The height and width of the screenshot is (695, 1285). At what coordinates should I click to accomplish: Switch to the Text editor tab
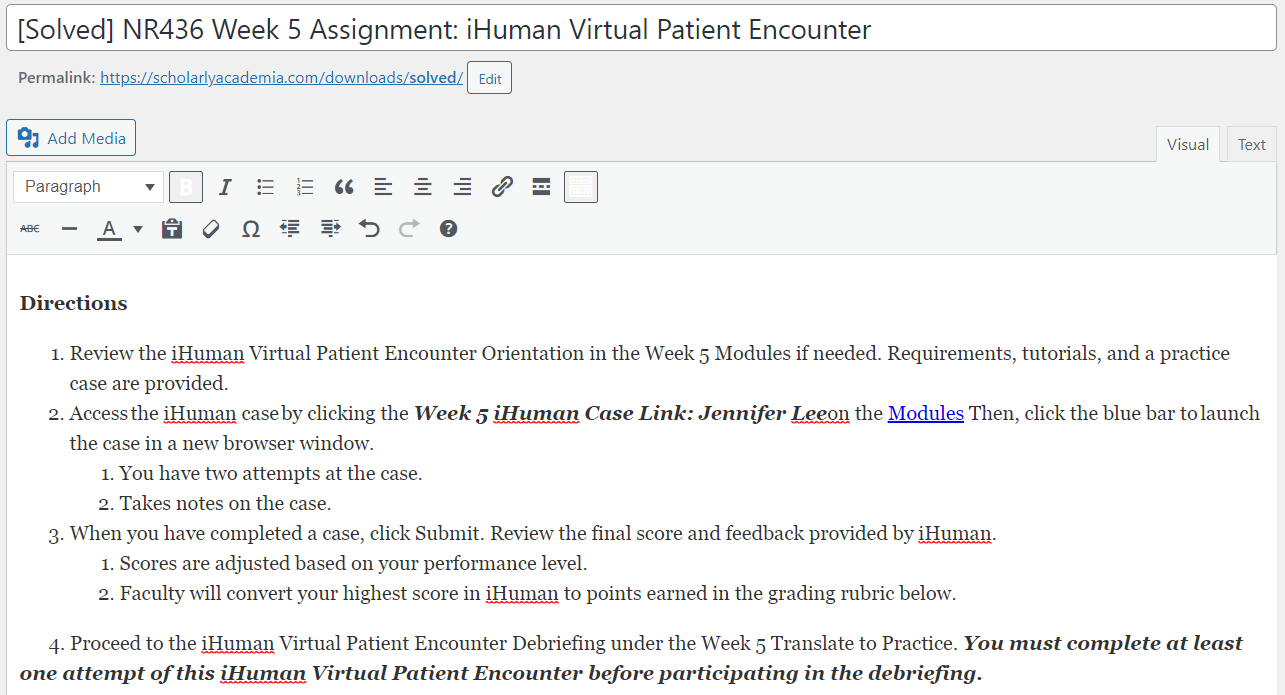pyautogui.click(x=1252, y=144)
